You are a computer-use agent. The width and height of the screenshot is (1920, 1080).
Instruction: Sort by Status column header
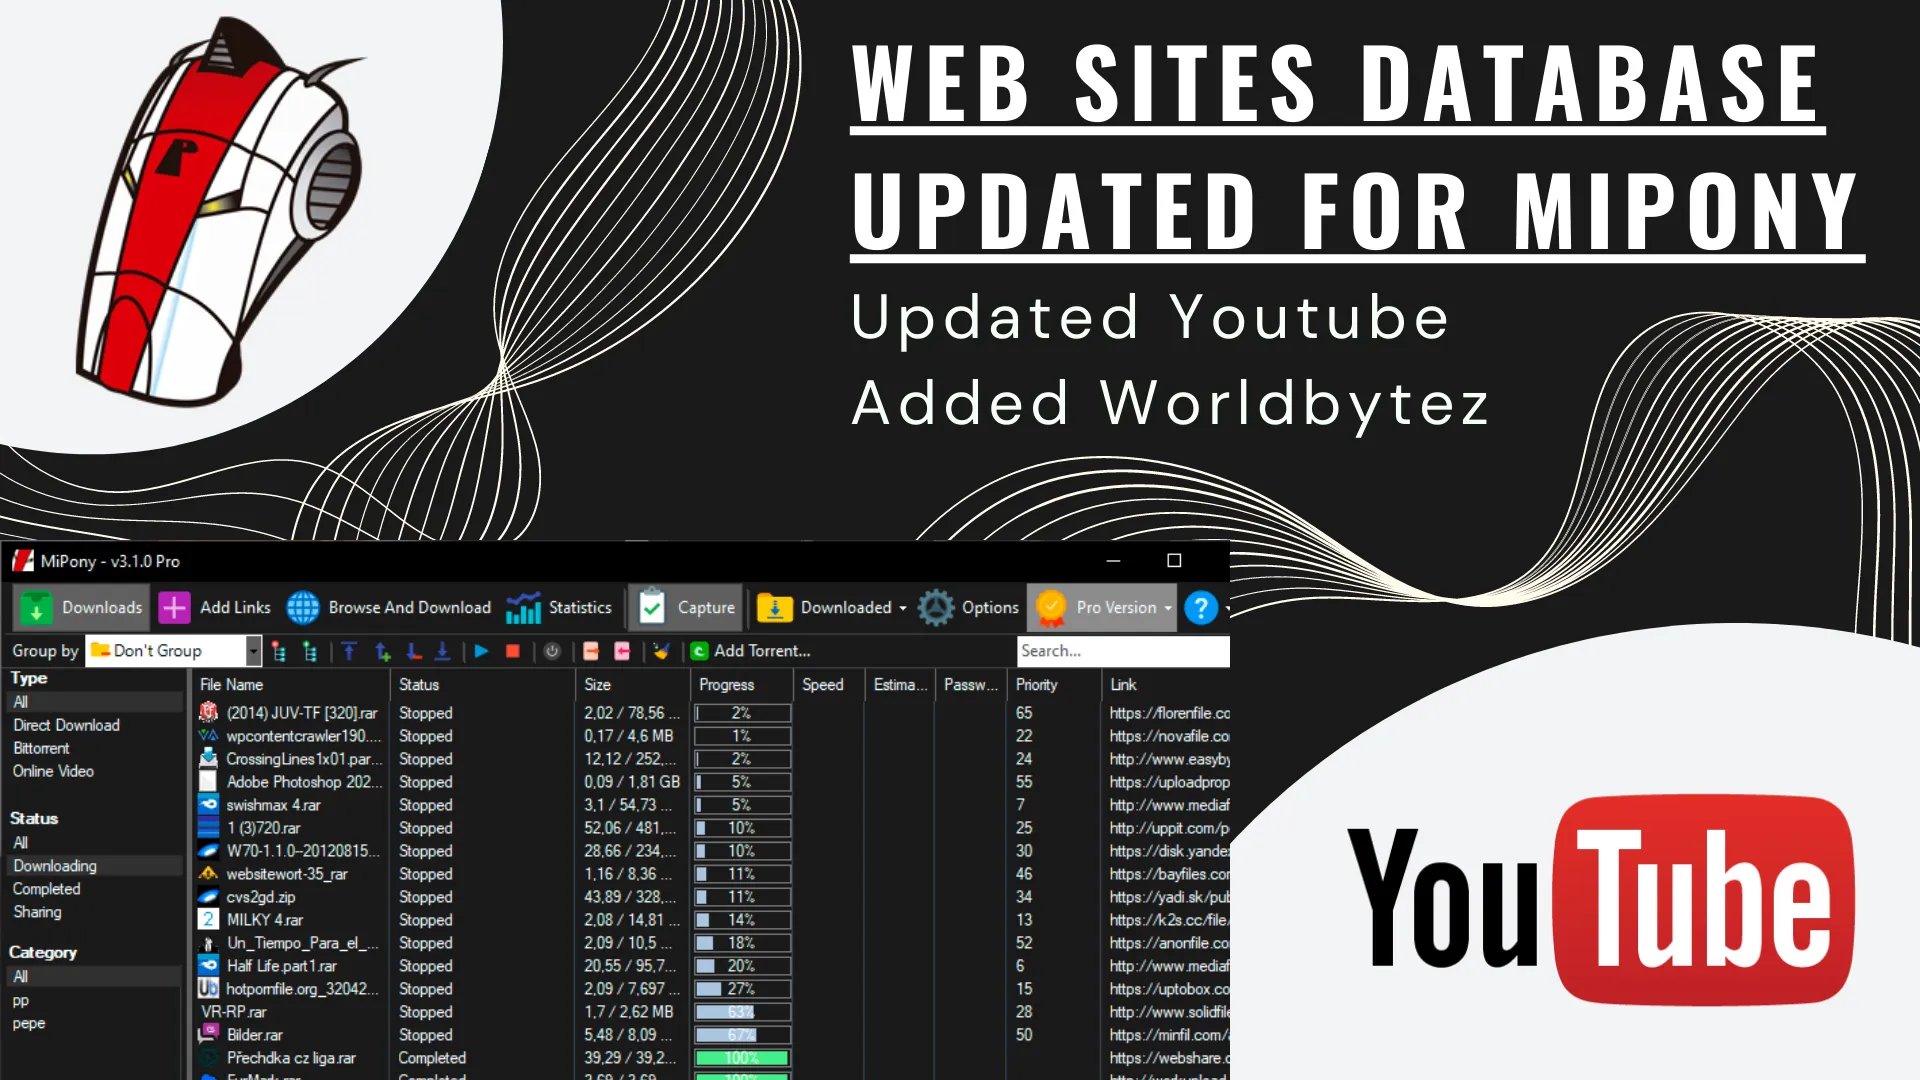point(483,685)
